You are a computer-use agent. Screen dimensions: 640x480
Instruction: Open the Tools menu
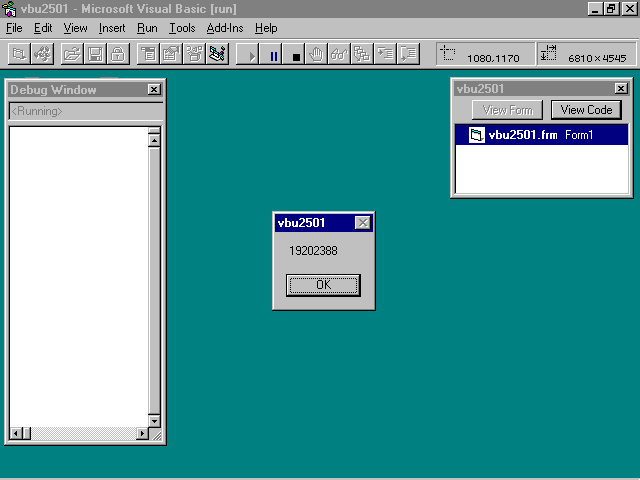(x=182, y=28)
